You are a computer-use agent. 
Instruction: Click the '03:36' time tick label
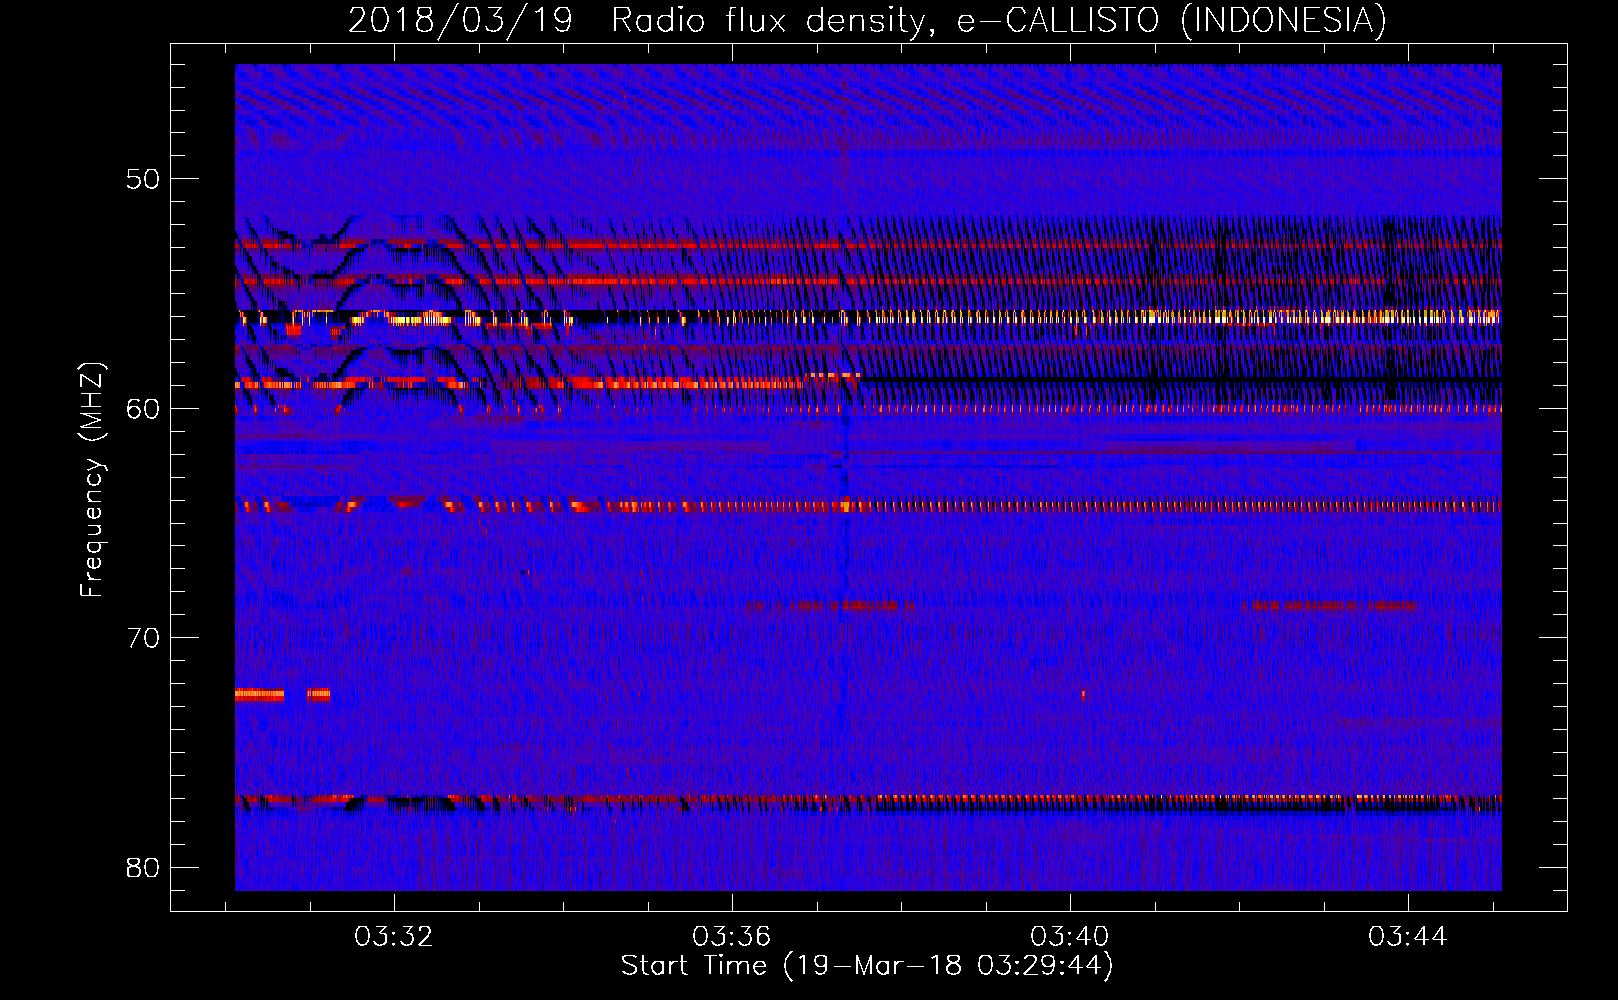point(732,936)
